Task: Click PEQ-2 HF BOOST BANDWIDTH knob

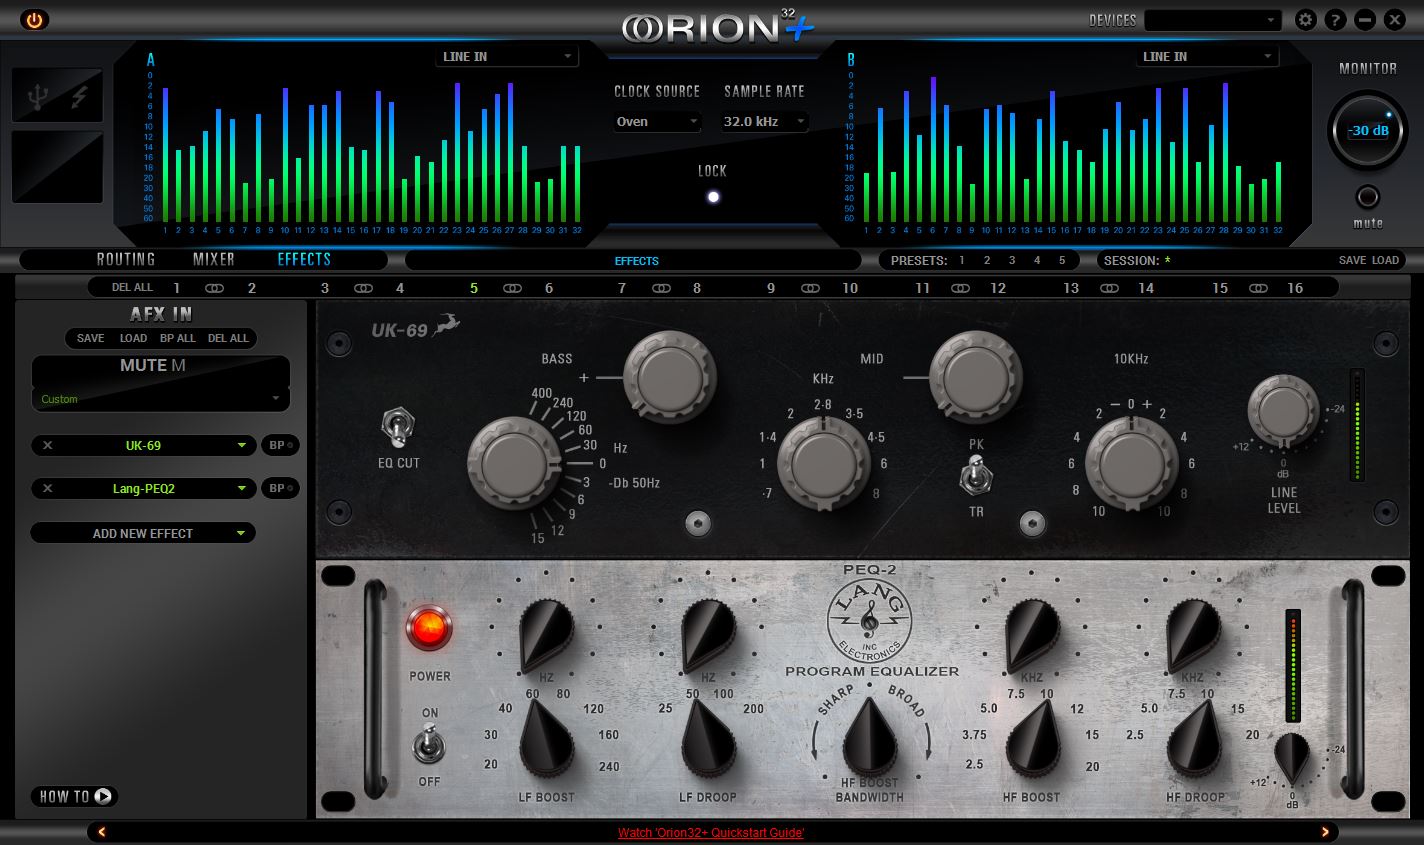Action: click(x=870, y=738)
